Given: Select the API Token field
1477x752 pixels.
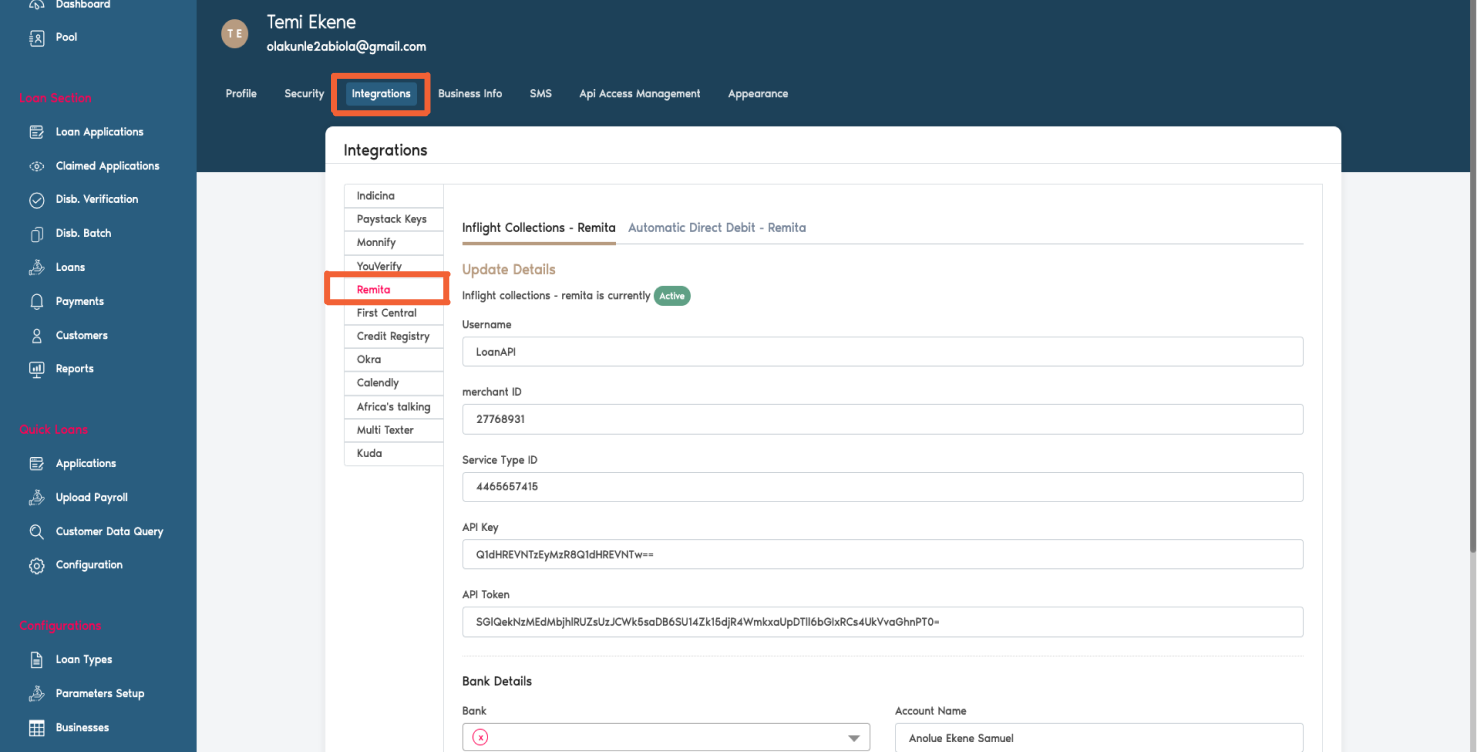Looking at the screenshot, I should [882, 621].
